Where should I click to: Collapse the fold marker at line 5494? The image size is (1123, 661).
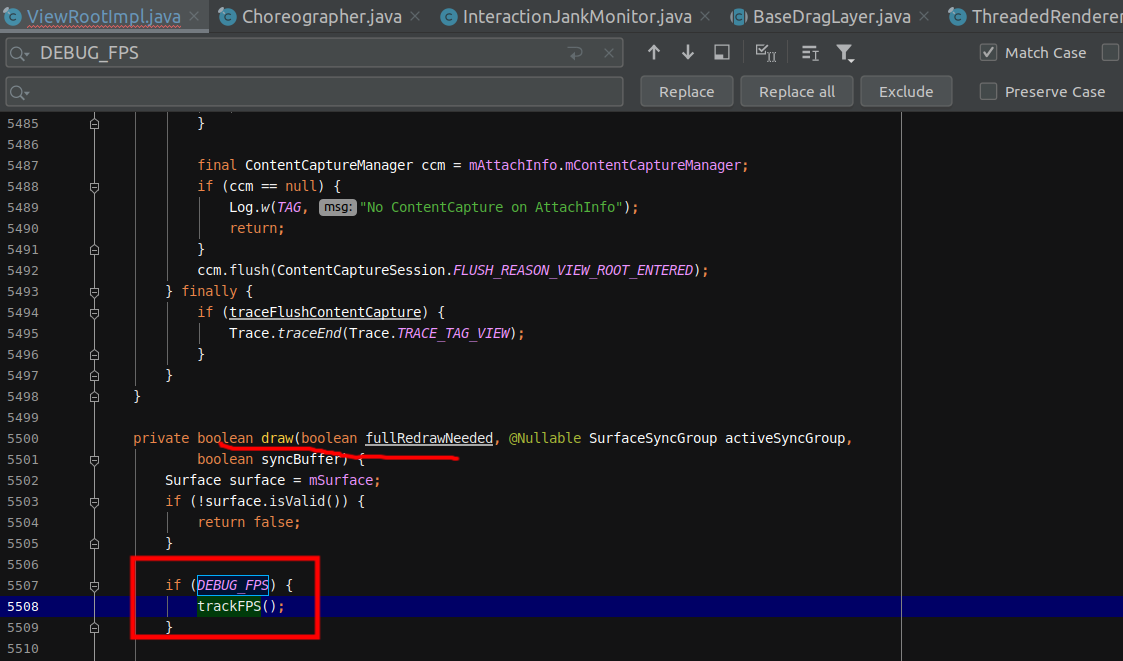pos(94,313)
